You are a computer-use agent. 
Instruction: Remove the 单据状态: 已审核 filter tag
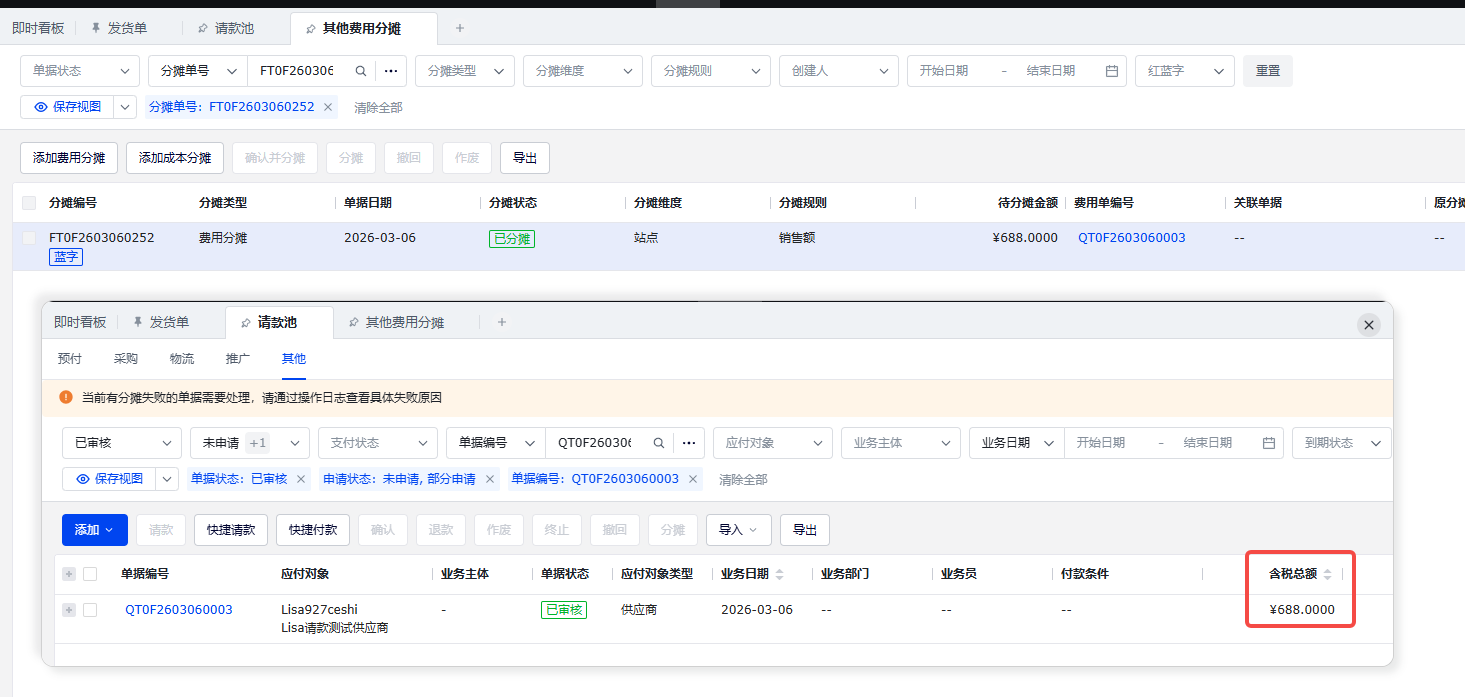pyautogui.click(x=299, y=479)
